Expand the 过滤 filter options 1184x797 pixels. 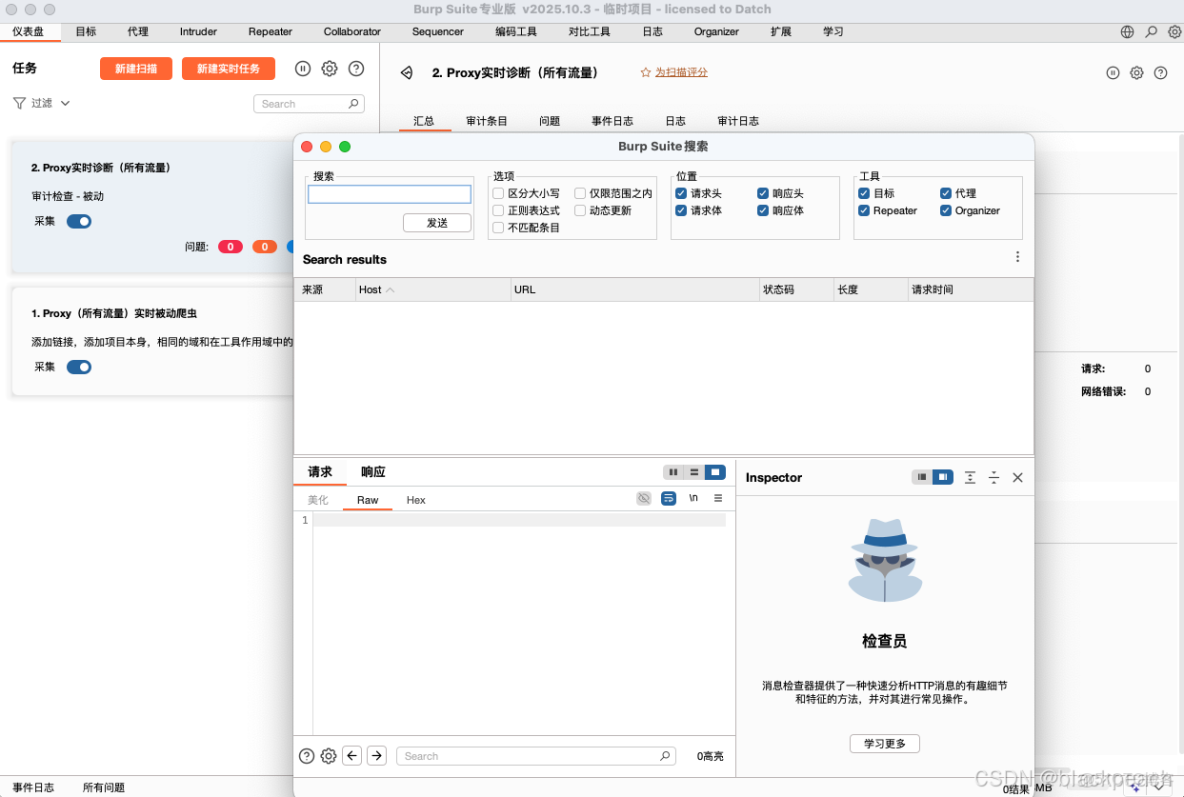point(41,103)
